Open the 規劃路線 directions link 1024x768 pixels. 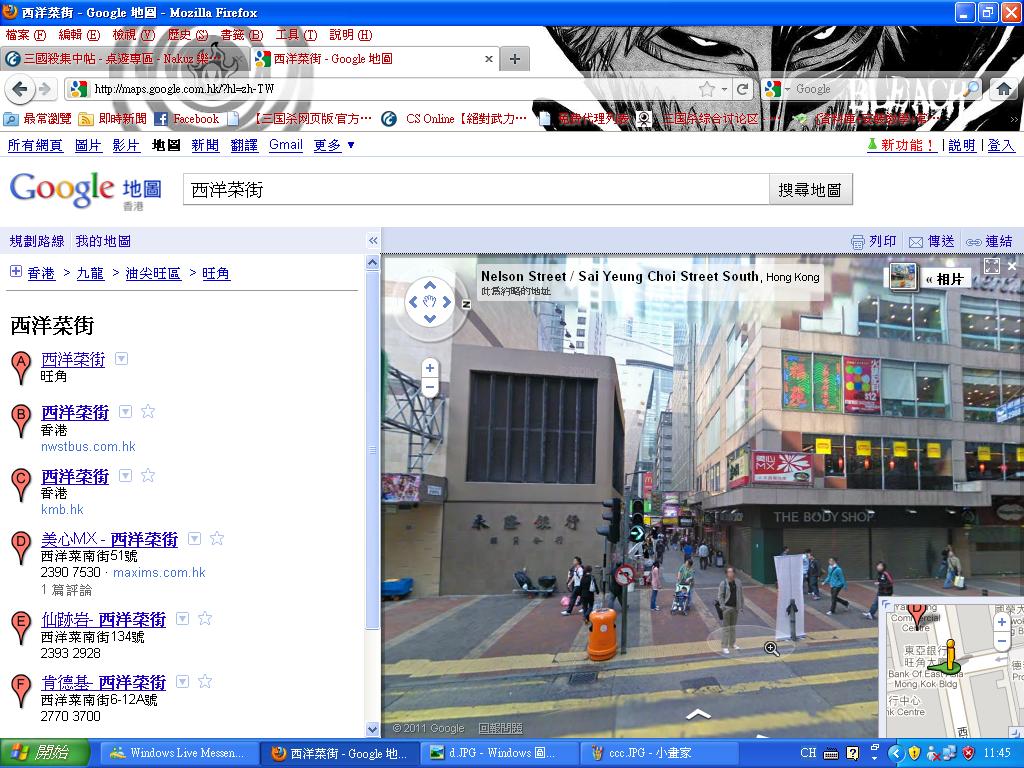pyautogui.click(x=37, y=241)
